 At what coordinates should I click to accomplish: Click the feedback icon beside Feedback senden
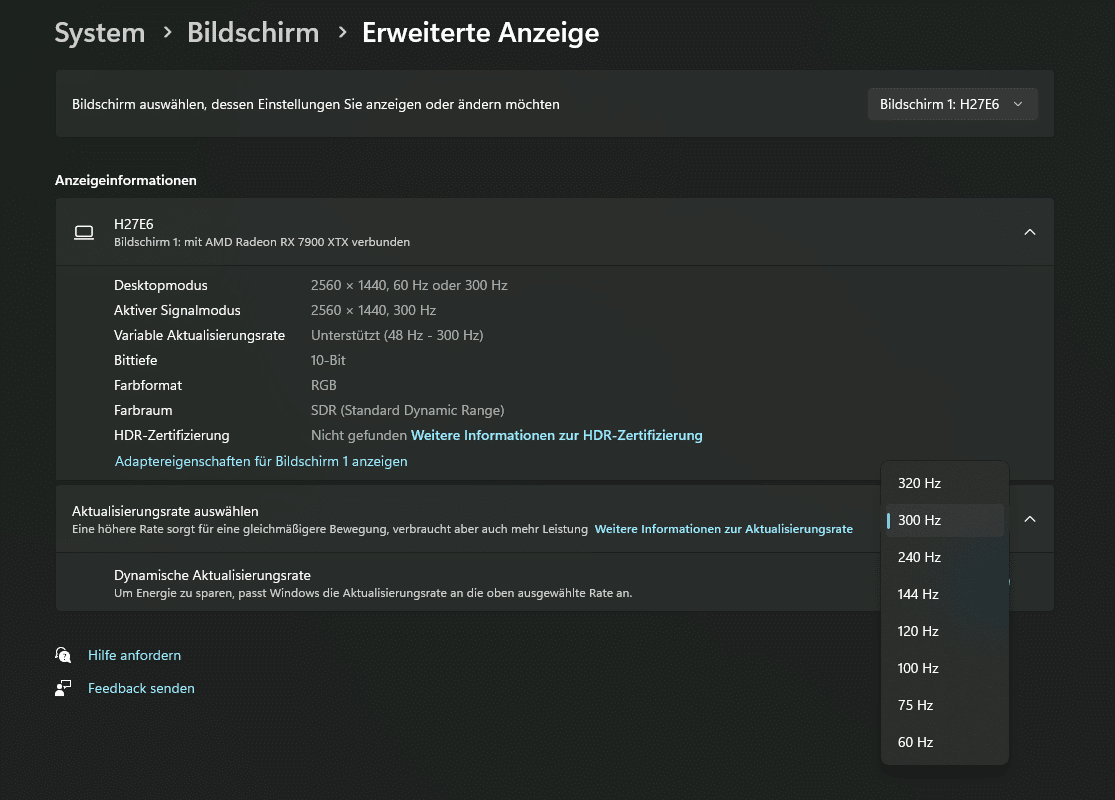(x=64, y=688)
